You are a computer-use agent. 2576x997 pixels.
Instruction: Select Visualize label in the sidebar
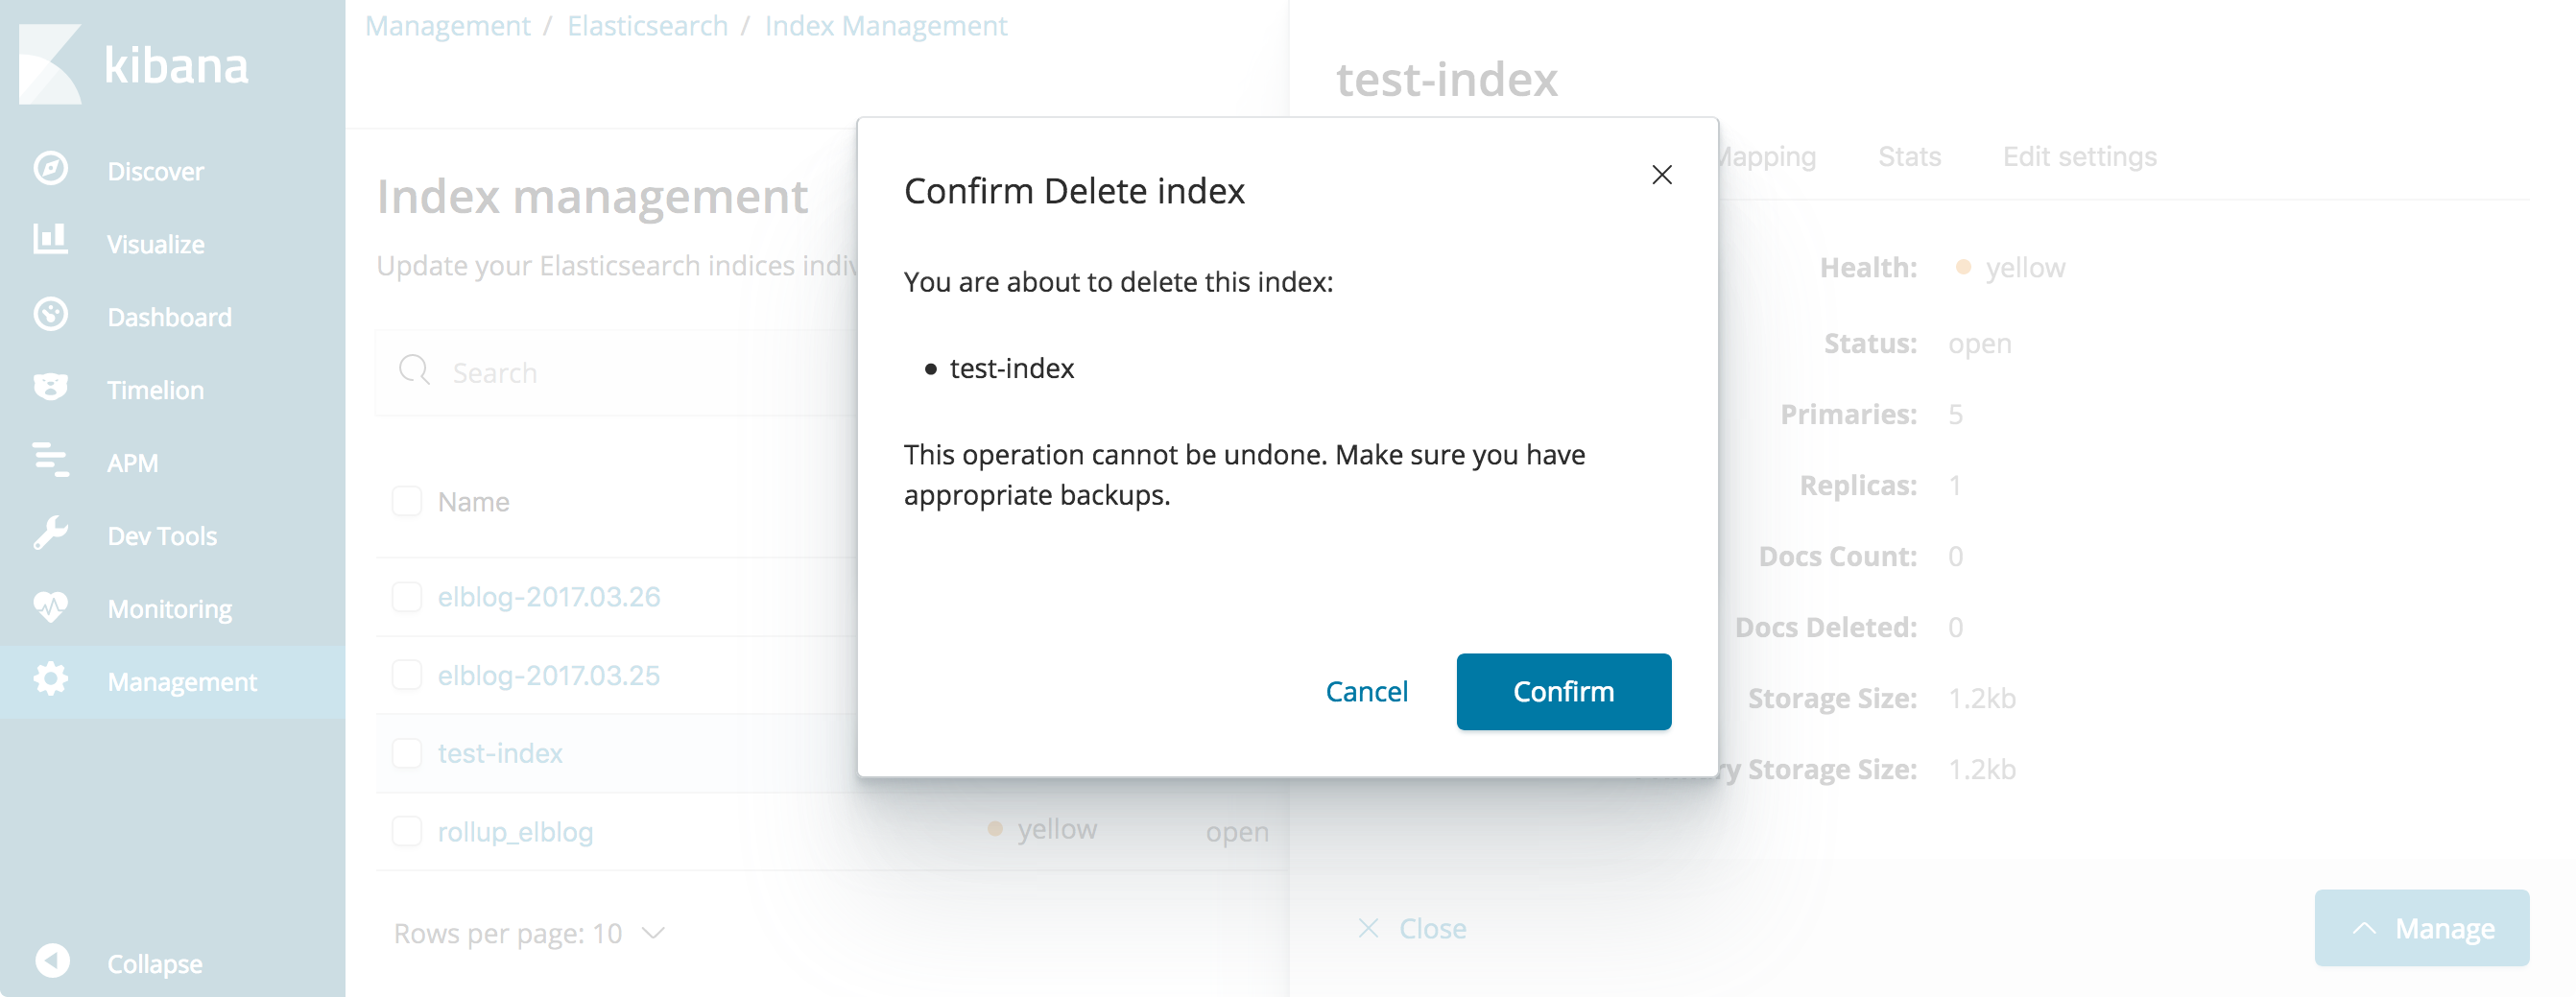(155, 244)
